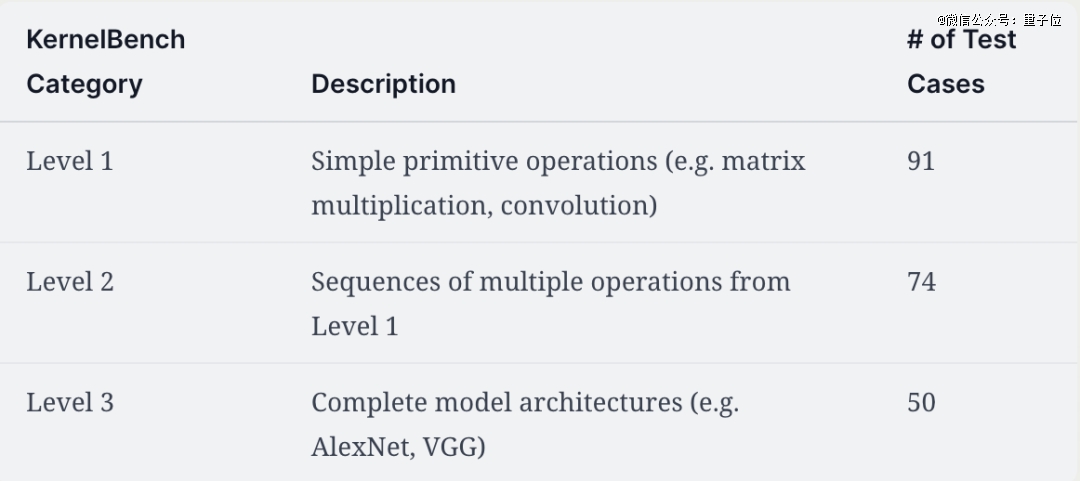Click the watermark text in top-right corner
This screenshot has height=481, width=1080.
998,20
